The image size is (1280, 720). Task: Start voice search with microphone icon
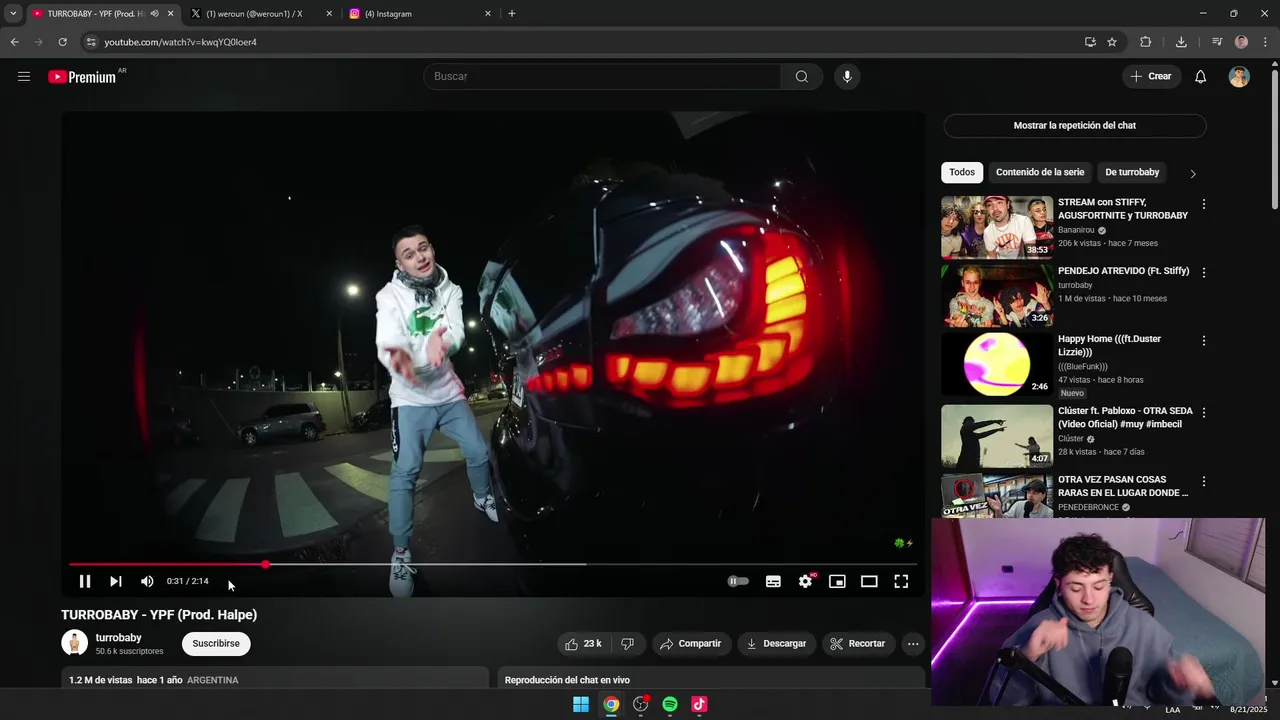(847, 77)
